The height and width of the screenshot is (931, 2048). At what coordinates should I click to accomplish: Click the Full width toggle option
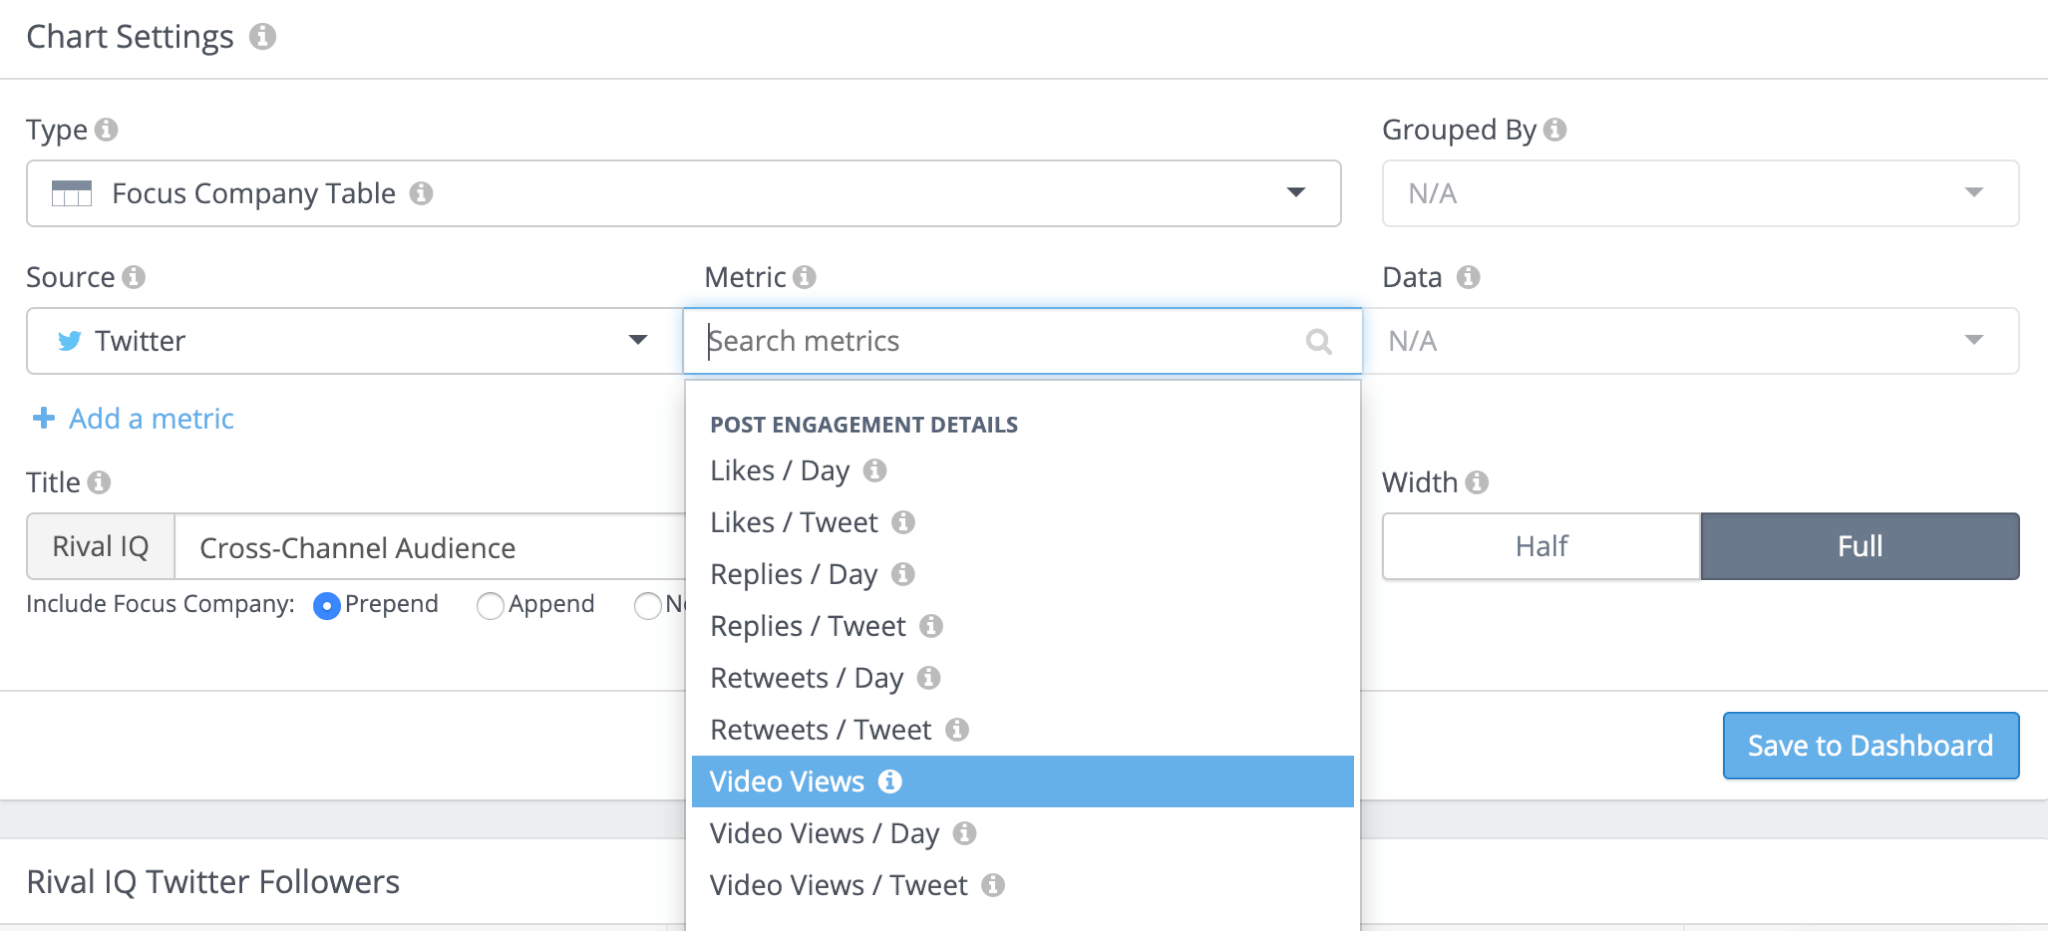click(1858, 546)
